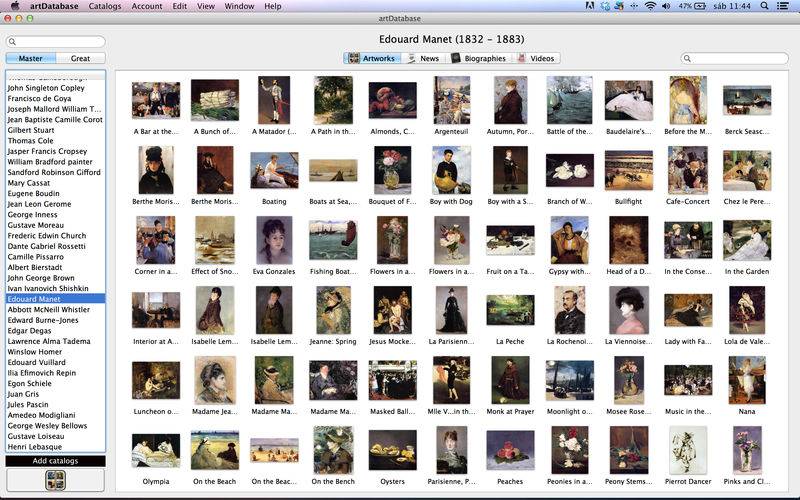Open the artDatabase application menu
This screenshot has width=800, height=500.
[54, 6]
